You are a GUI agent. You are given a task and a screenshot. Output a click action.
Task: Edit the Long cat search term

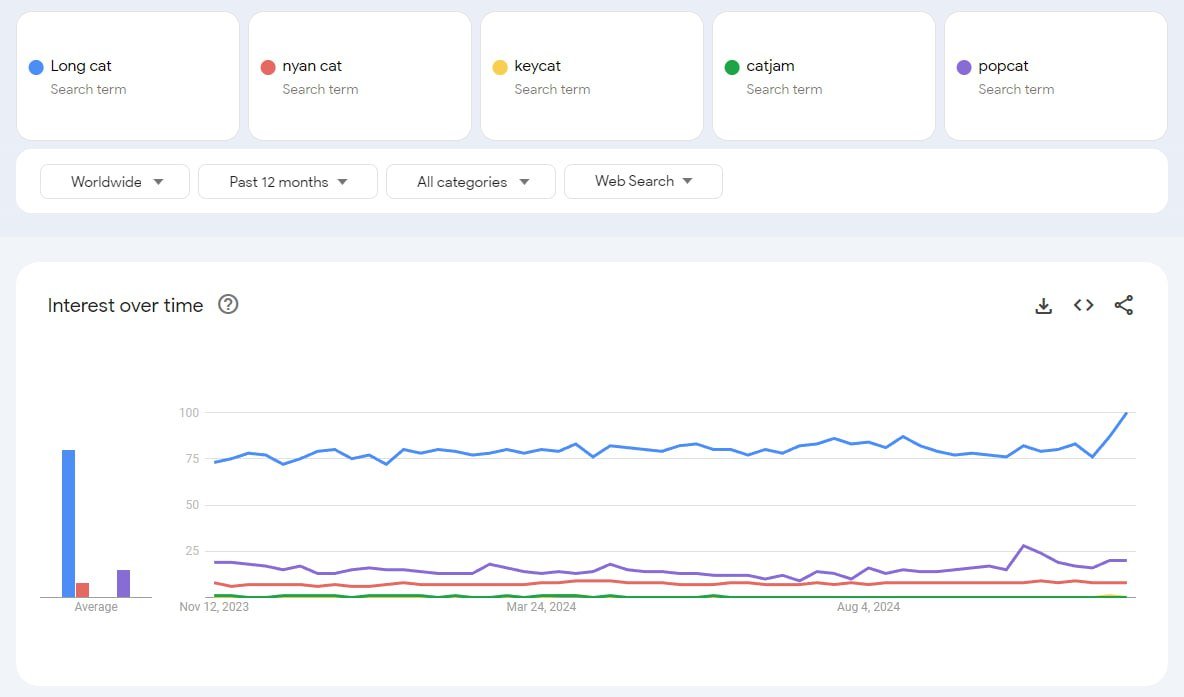128,76
